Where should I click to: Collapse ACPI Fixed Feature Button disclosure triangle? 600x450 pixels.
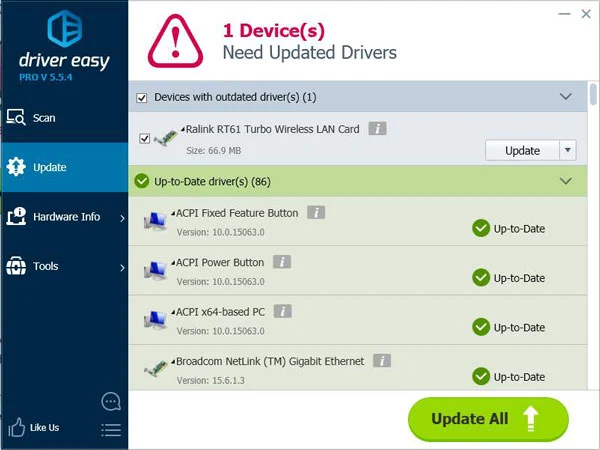(x=173, y=213)
